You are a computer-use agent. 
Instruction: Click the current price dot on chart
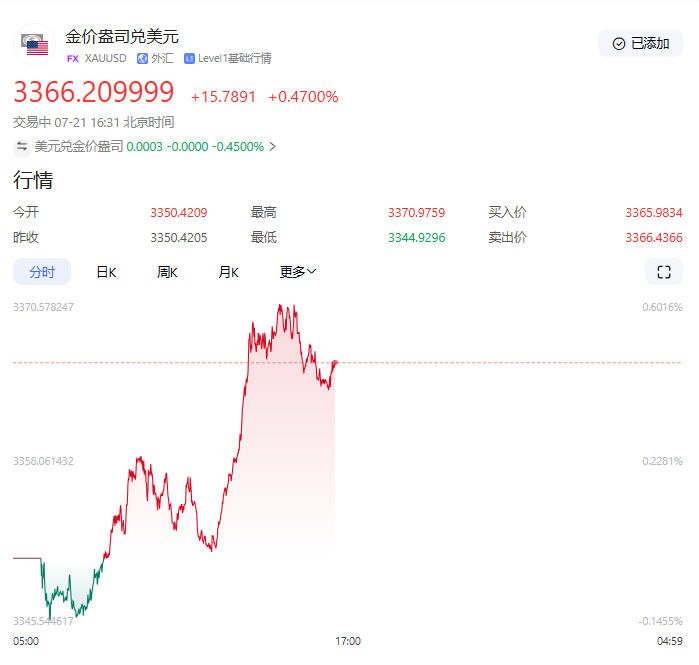pos(335,362)
